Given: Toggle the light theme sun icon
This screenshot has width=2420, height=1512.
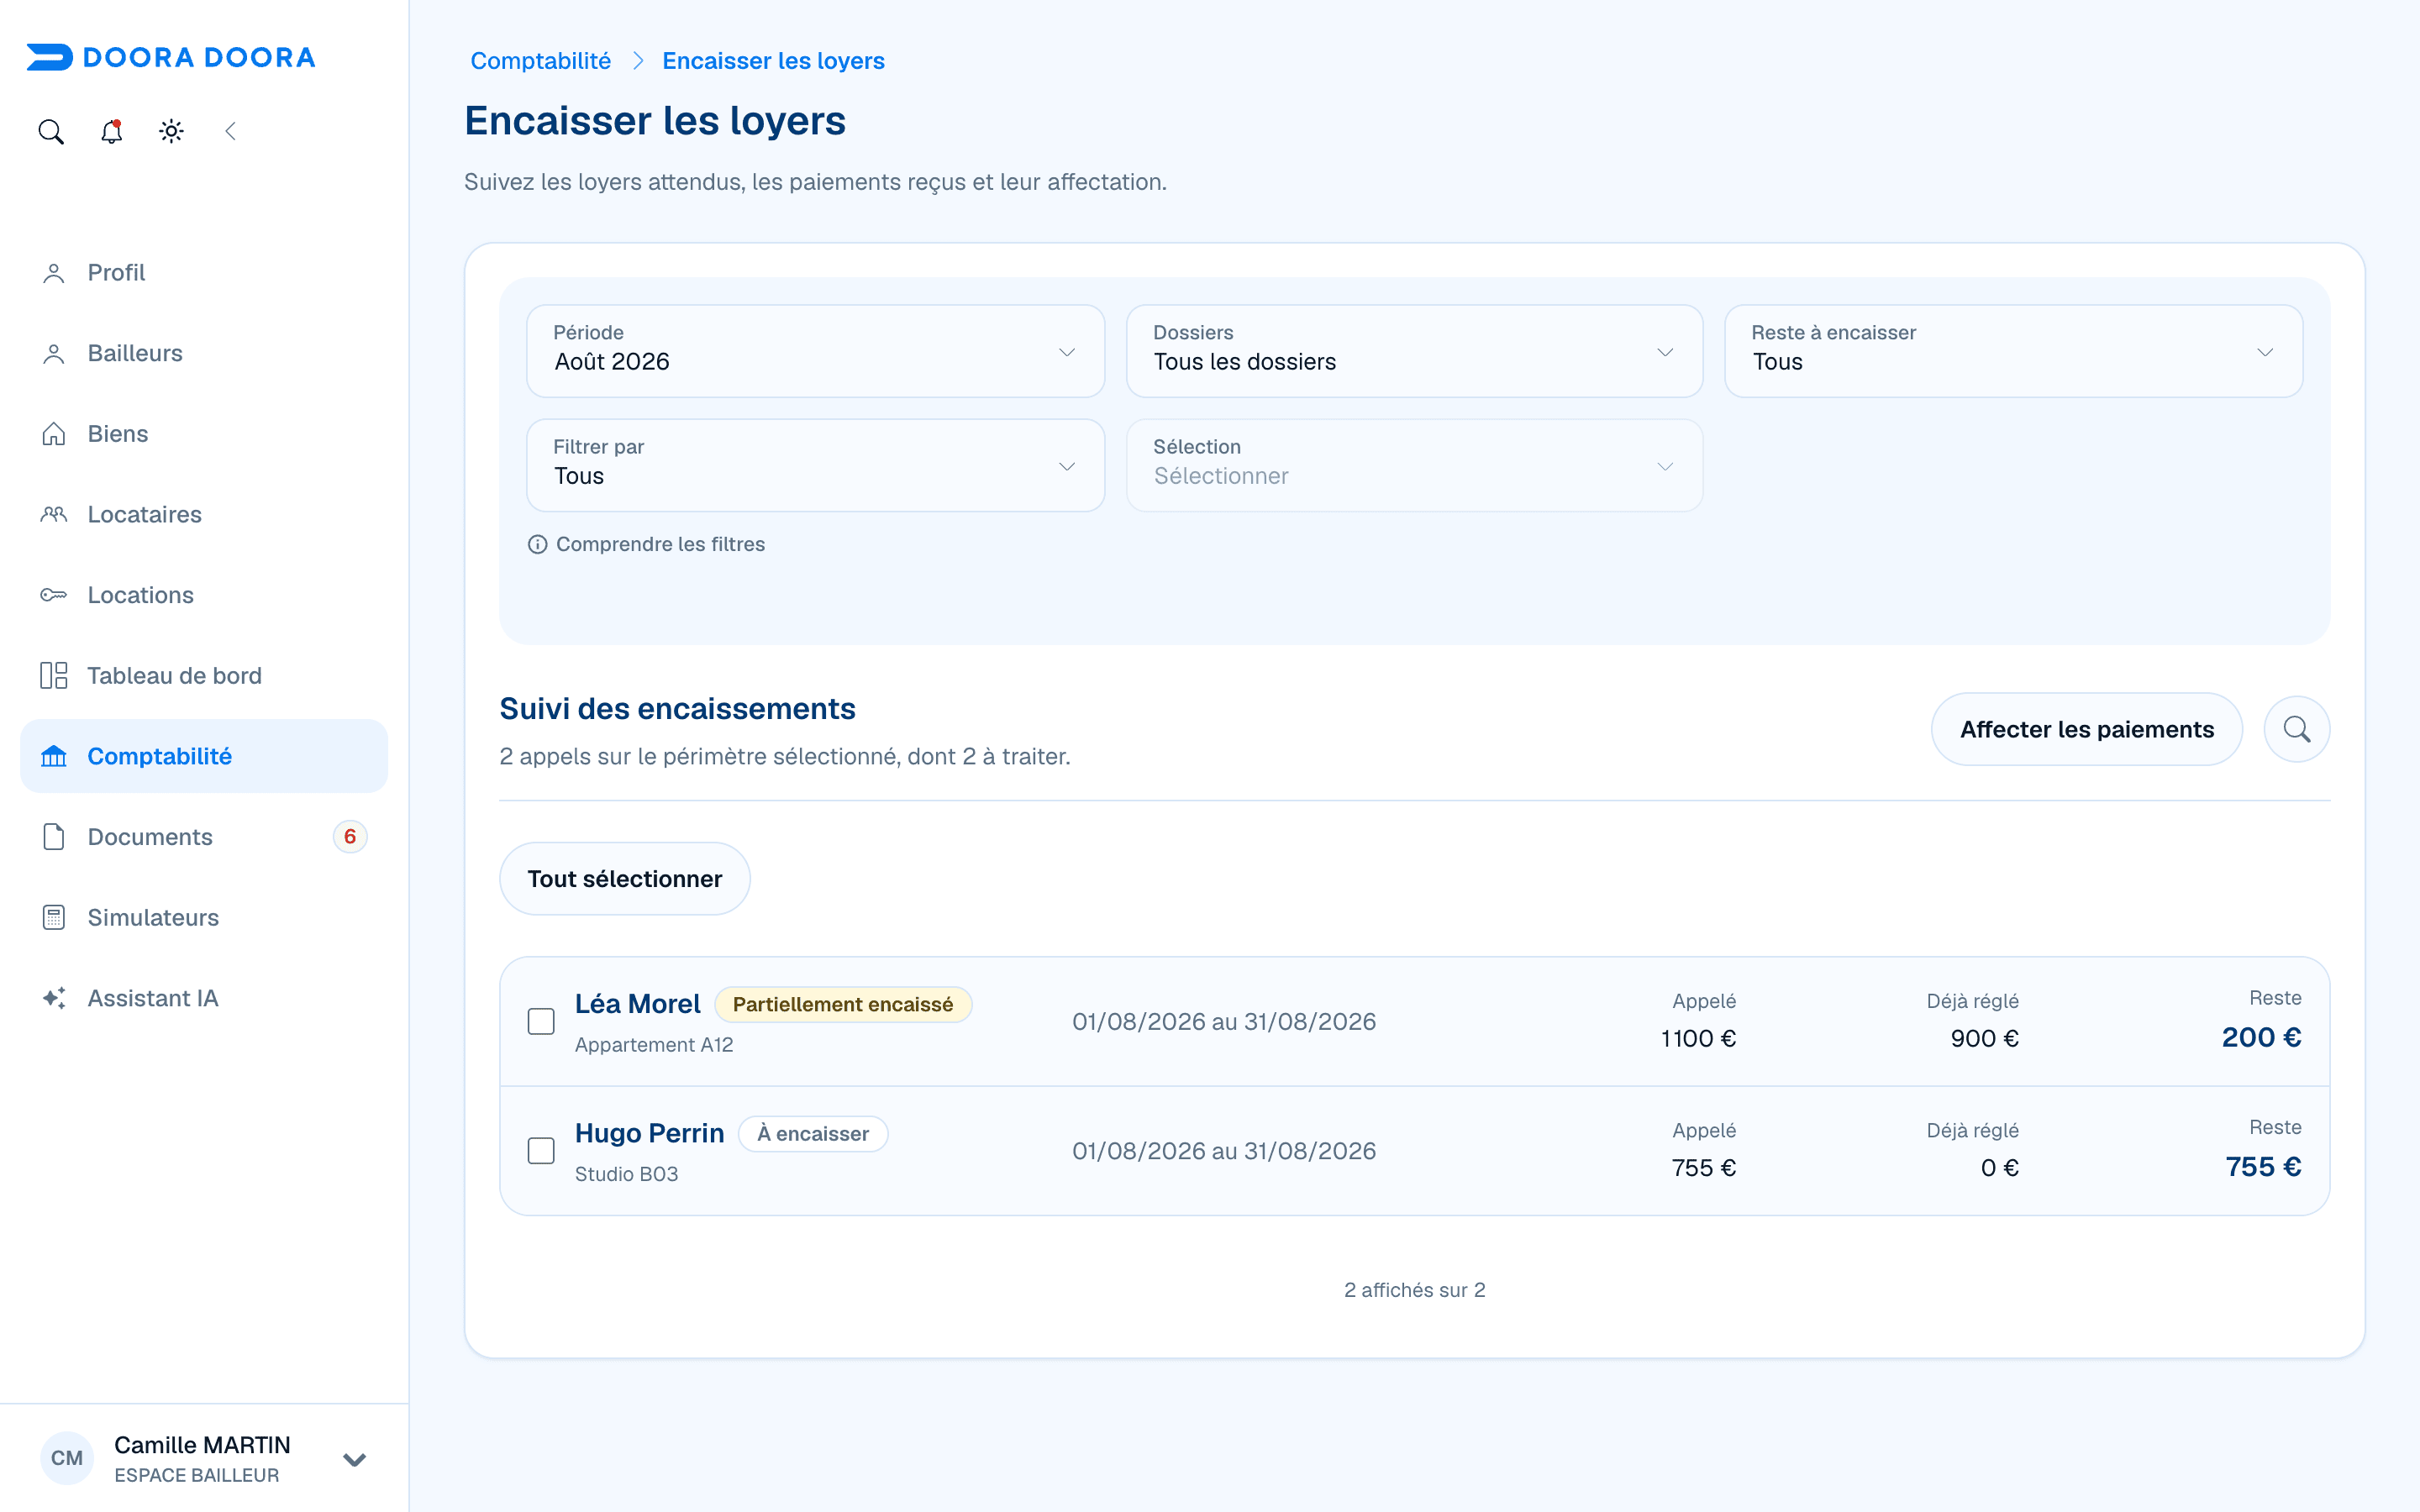Looking at the screenshot, I should click(171, 131).
